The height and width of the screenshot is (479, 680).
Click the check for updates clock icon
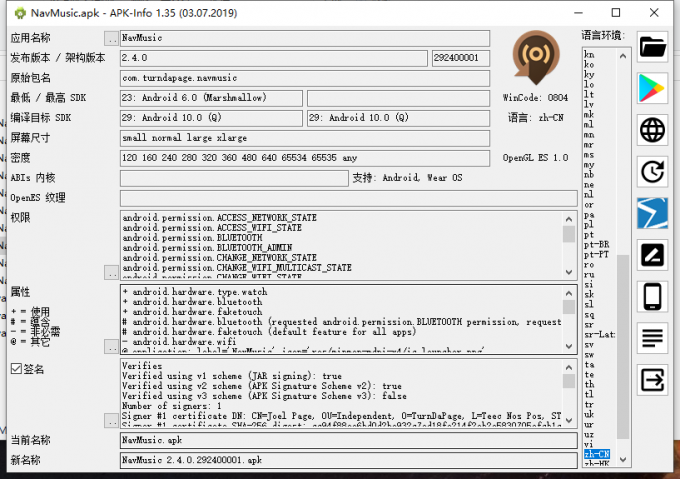[652, 172]
